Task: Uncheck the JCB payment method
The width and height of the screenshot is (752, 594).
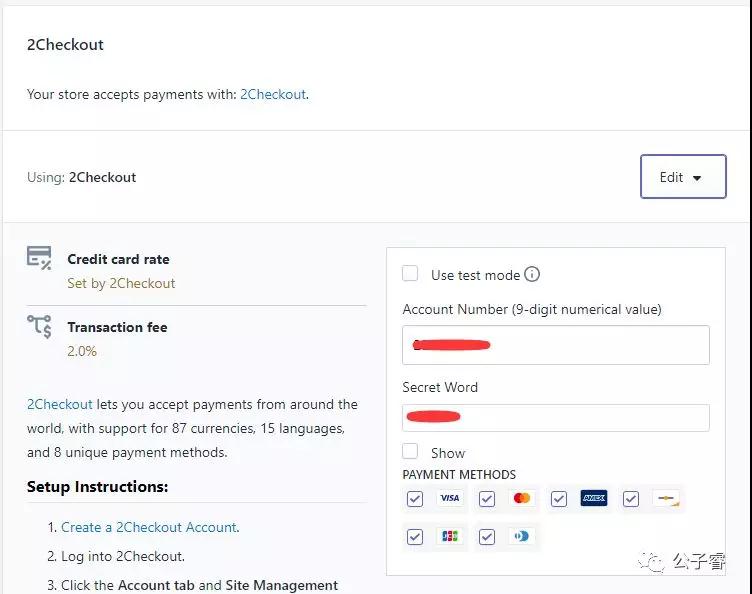Action: [415, 536]
